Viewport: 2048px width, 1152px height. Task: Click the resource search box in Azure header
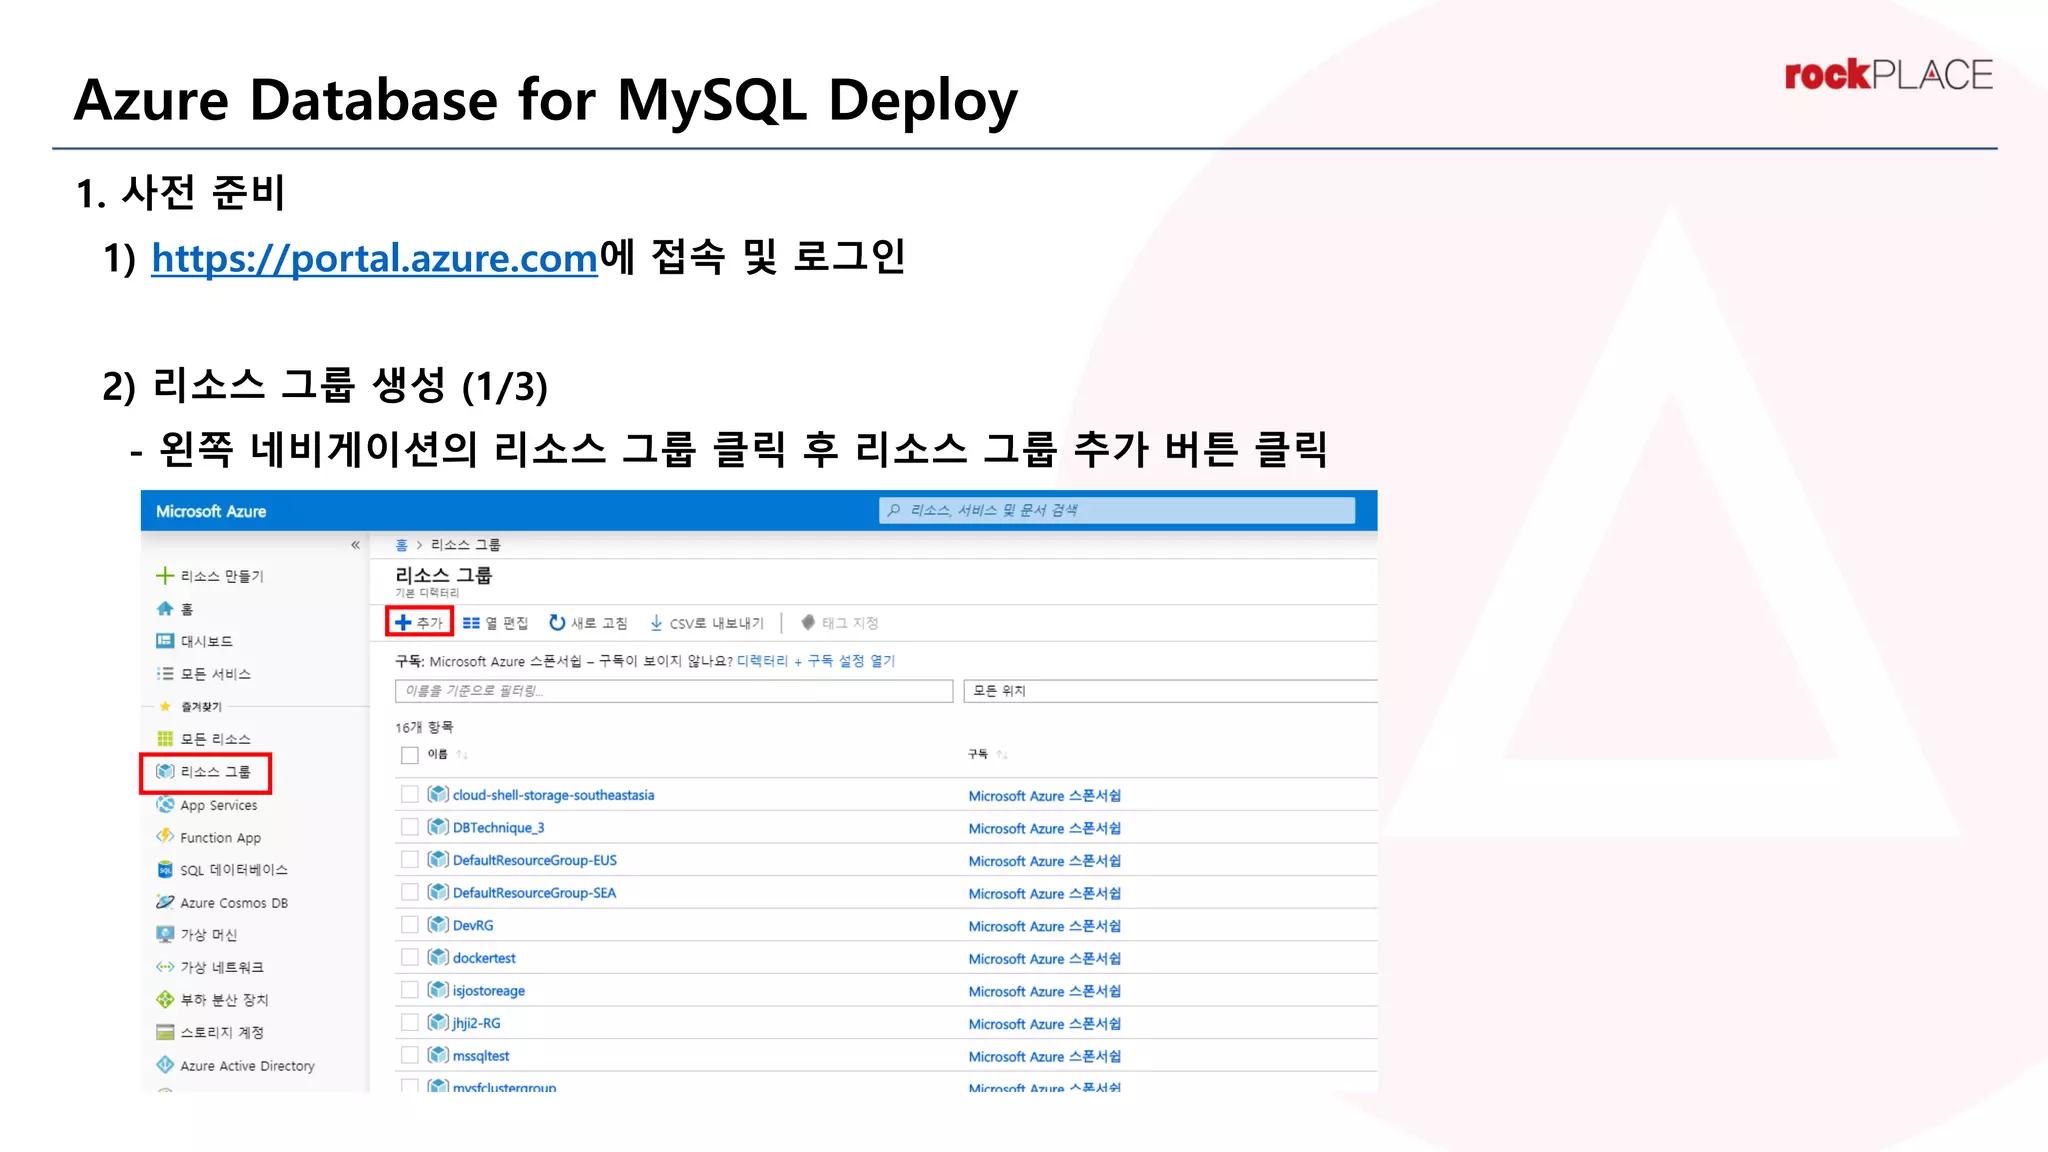click(x=1117, y=510)
